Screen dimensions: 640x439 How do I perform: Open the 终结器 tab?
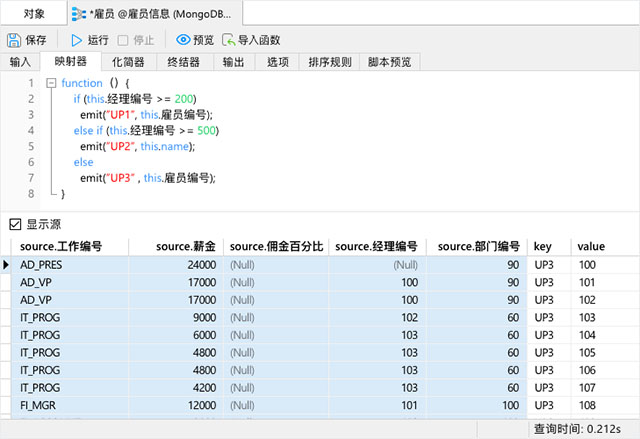click(x=184, y=62)
